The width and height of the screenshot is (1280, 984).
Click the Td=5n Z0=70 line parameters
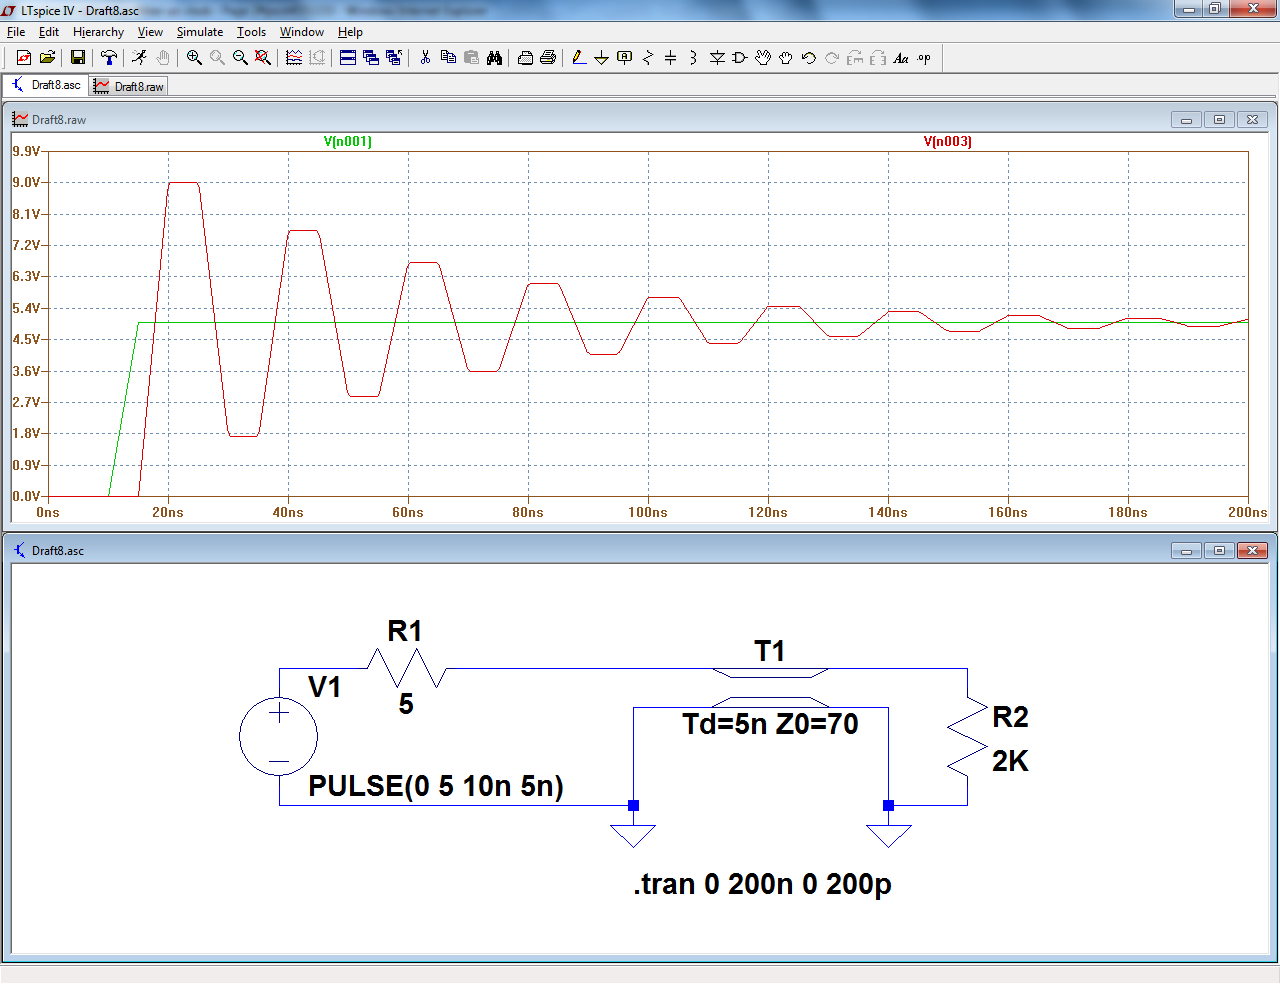[770, 723]
